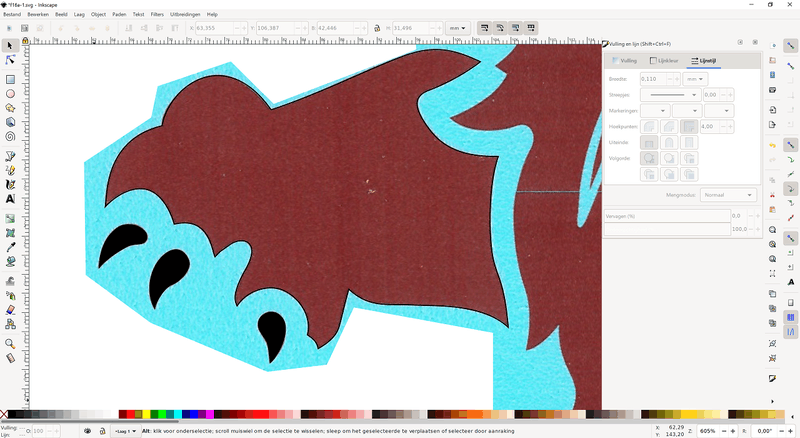Pick the yellow swatch from the palette
Image resolution: width=800 pixels, height=438 pixels.
(146, 414)
